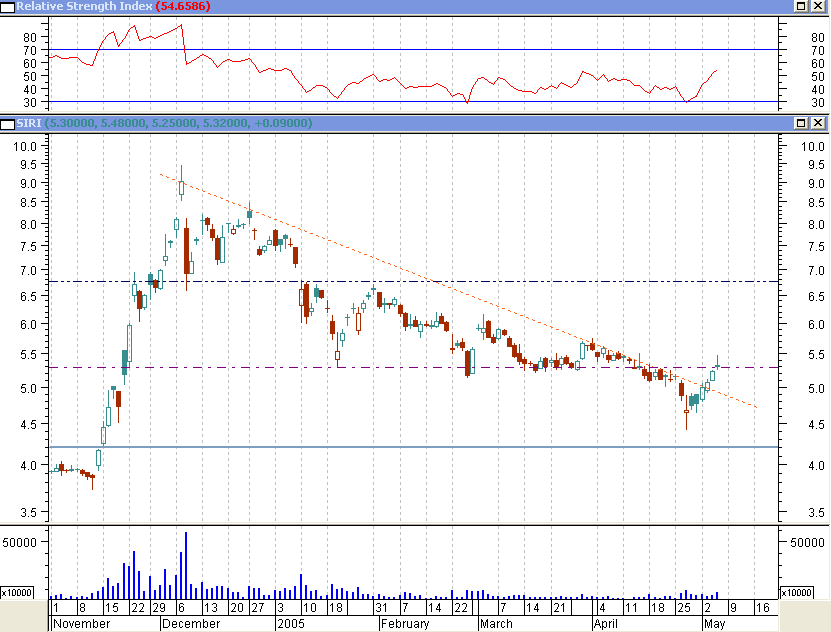
Task: Click the date label 27 in December
Action: (x=258, y=608)
